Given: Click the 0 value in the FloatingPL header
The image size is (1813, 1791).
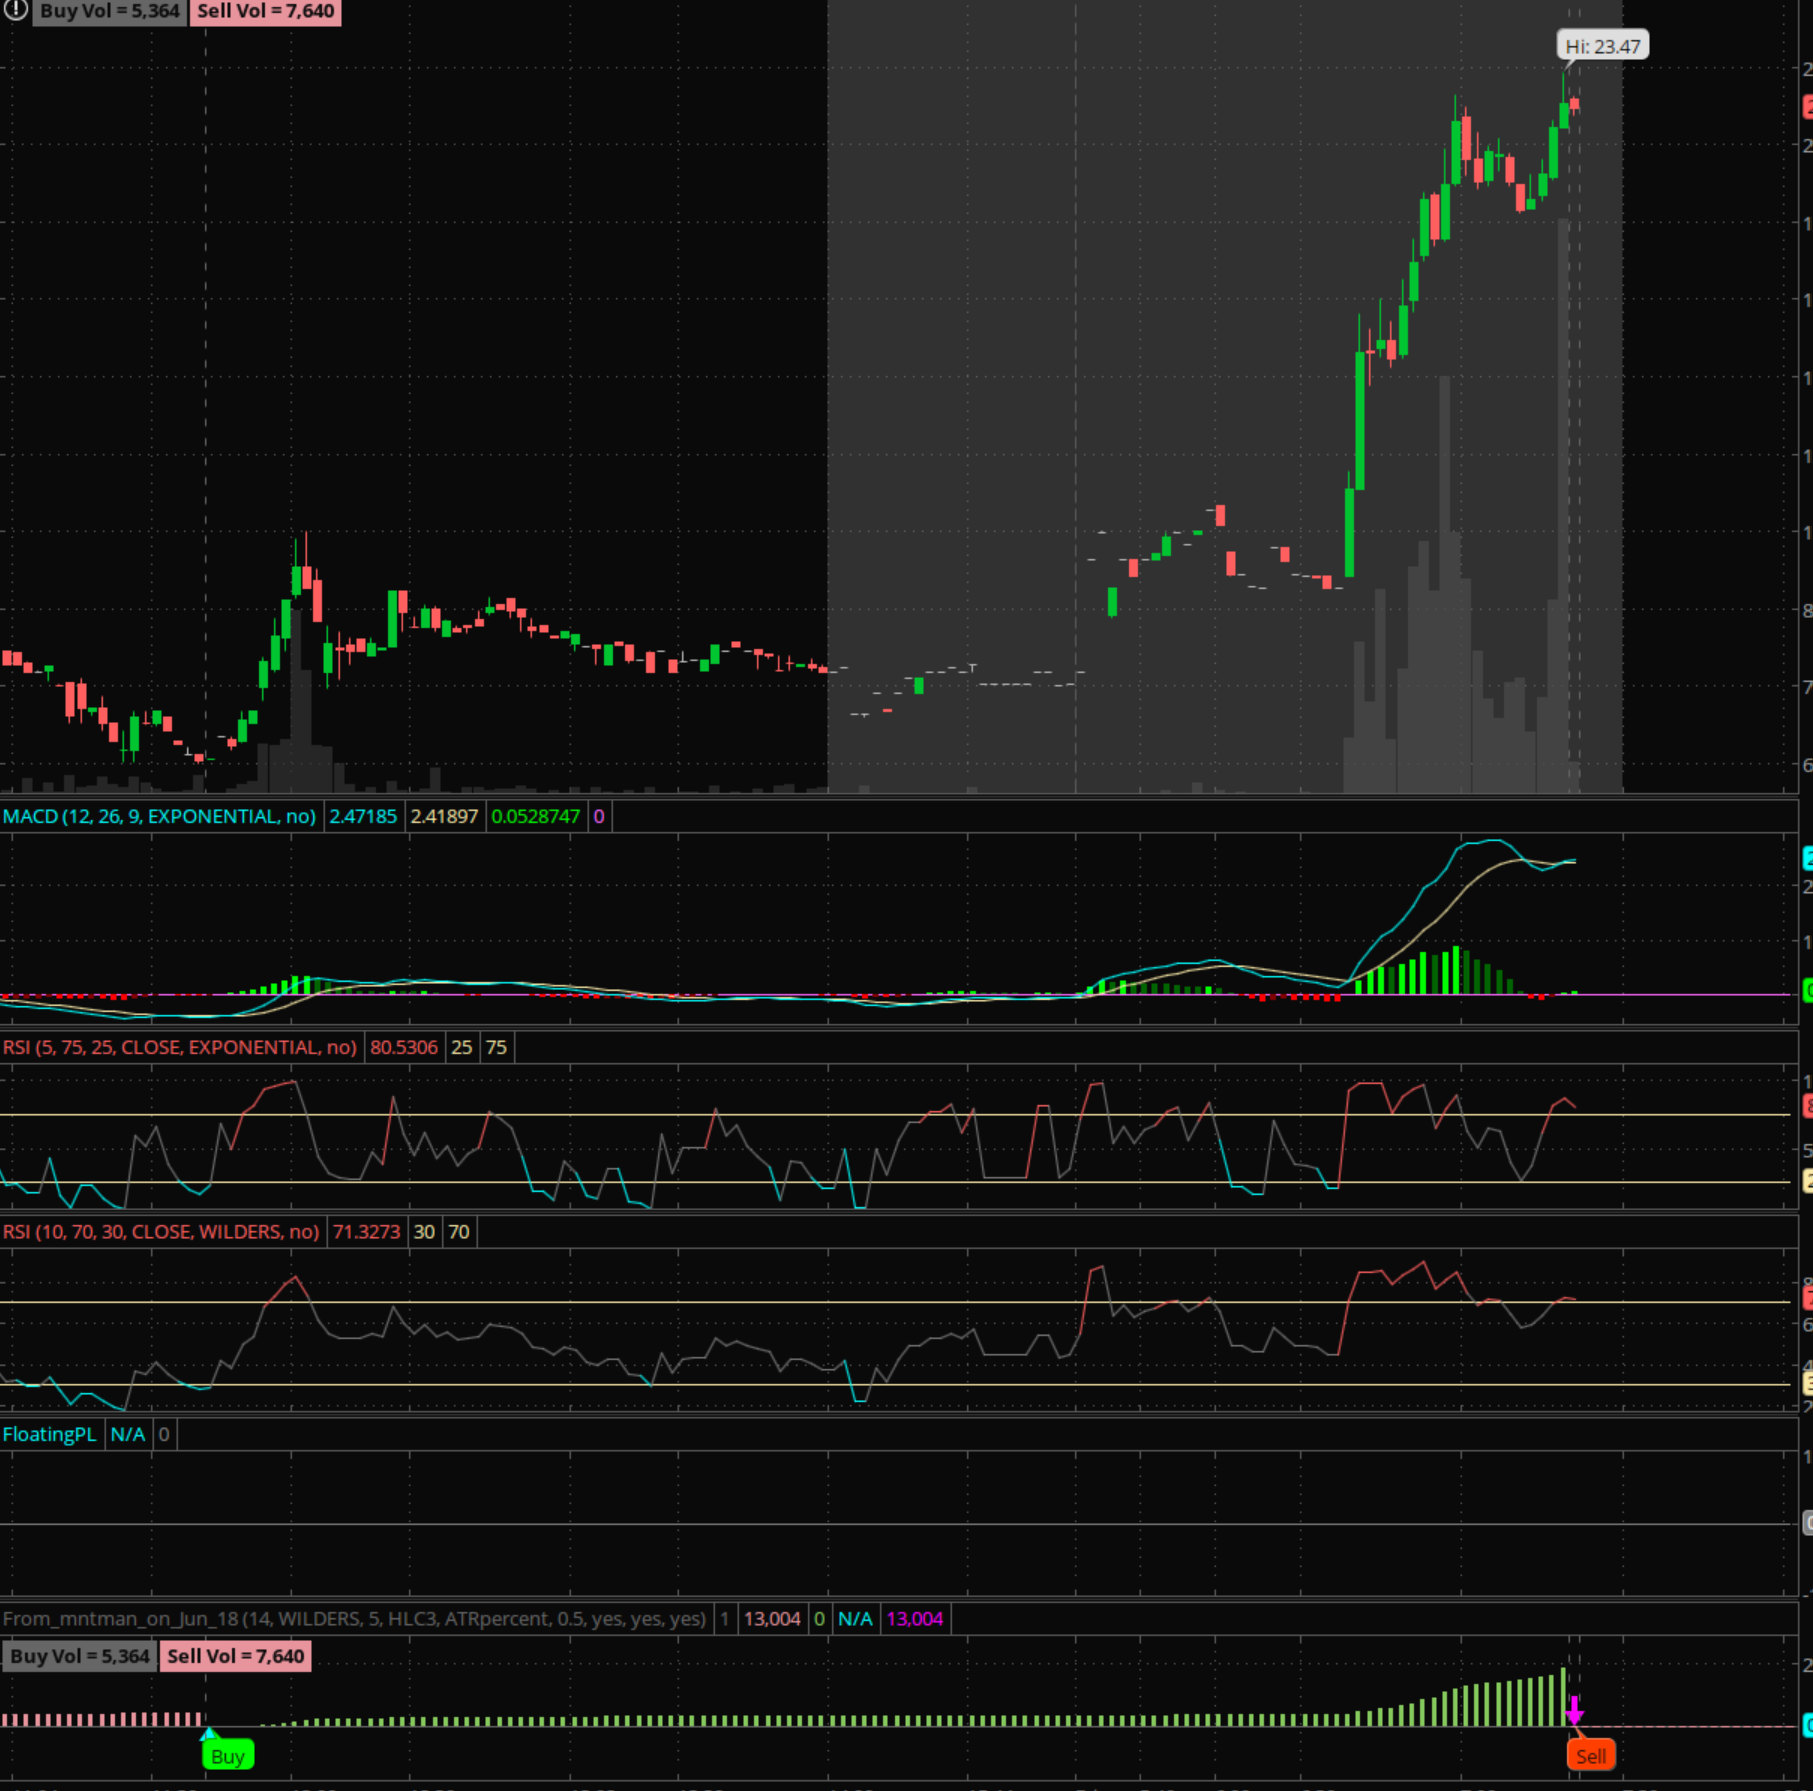Looking at the screenshot, I should coord(164,1434).
